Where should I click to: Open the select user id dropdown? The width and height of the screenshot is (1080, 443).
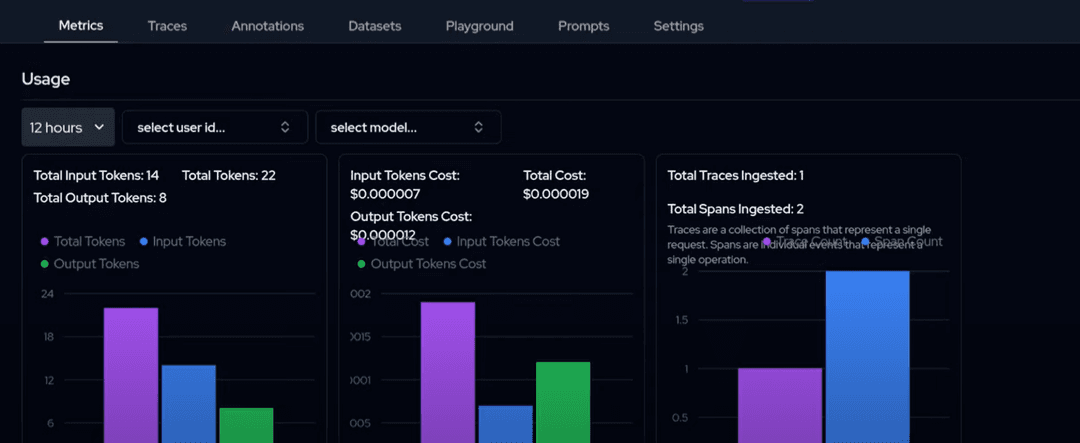coord(214,127)
